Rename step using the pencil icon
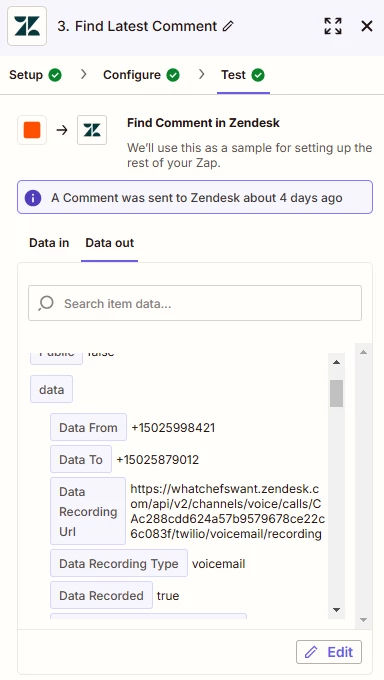This screenshot has height=680, width=384. click(228, 26)
